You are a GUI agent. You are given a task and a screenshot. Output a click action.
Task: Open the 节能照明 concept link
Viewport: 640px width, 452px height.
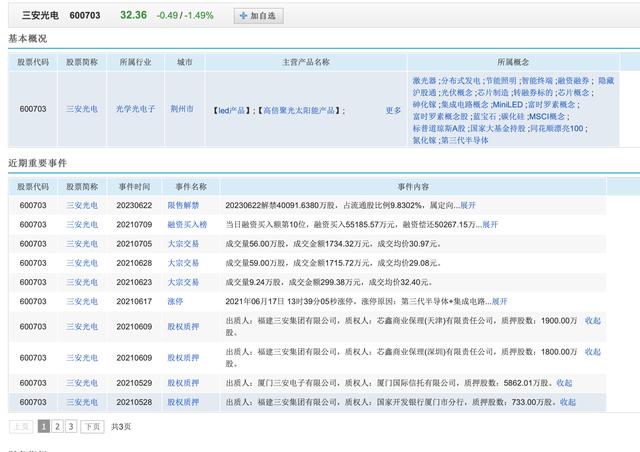click(501, 81)
